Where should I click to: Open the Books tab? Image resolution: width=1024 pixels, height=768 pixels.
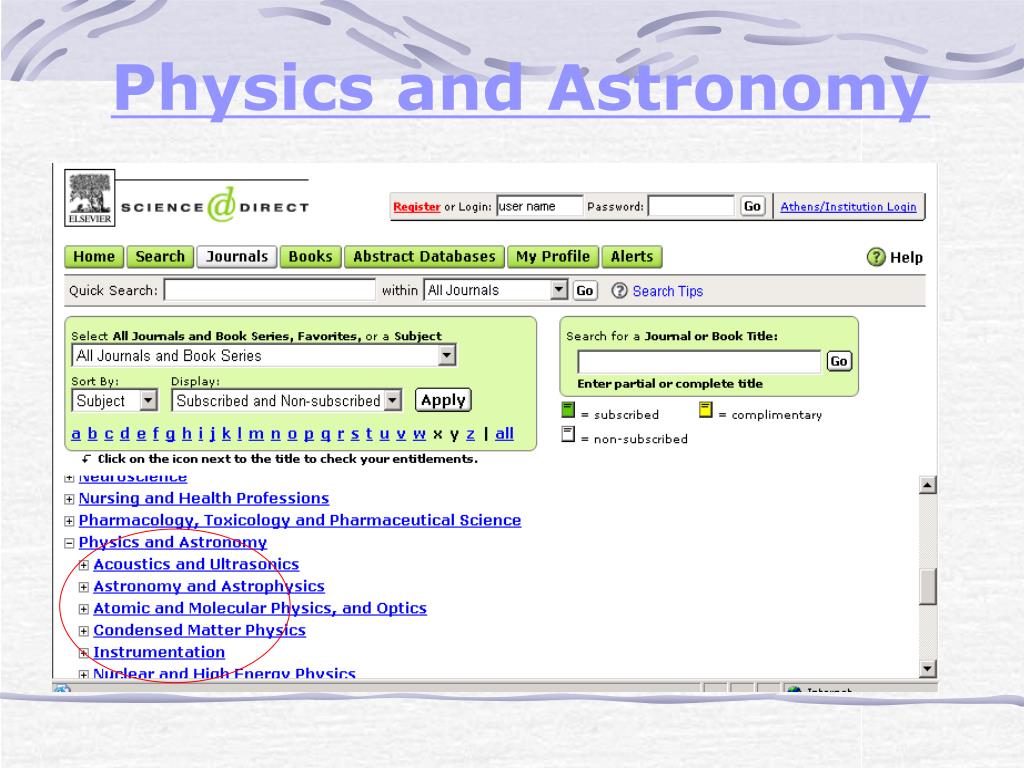tap(310, 257)
